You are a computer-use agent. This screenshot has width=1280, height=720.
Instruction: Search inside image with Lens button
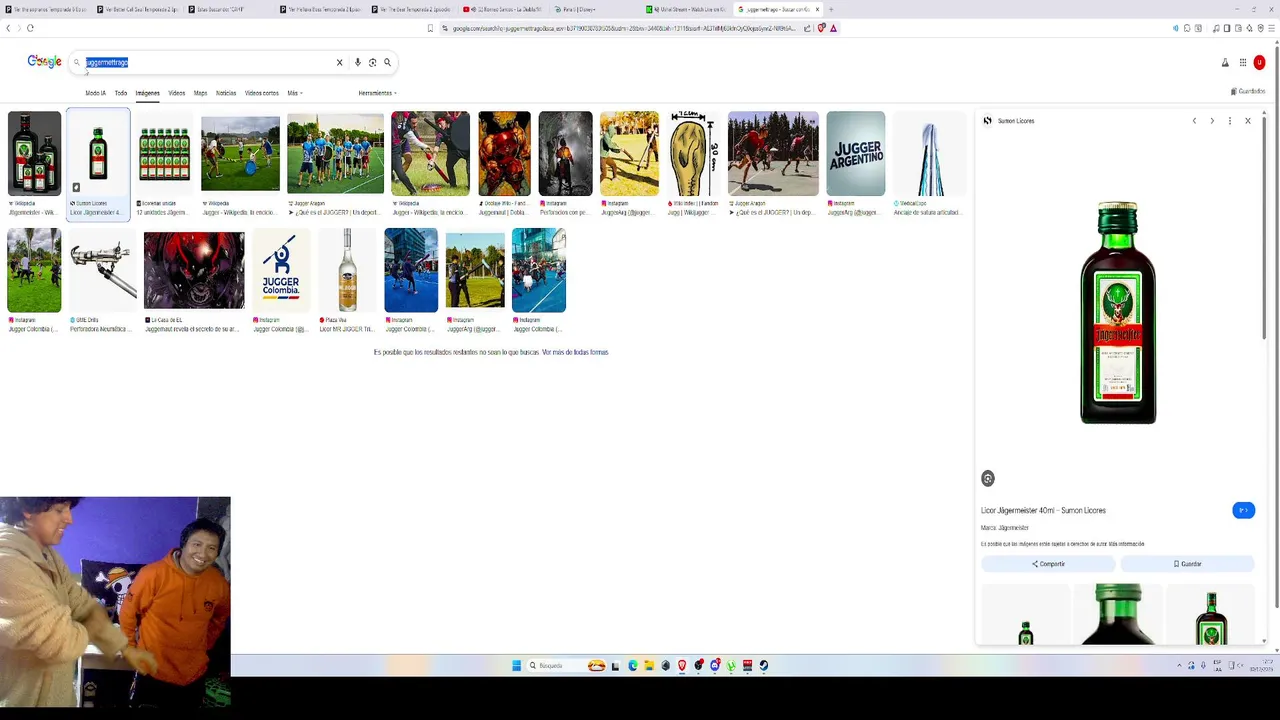click(988, 478)
